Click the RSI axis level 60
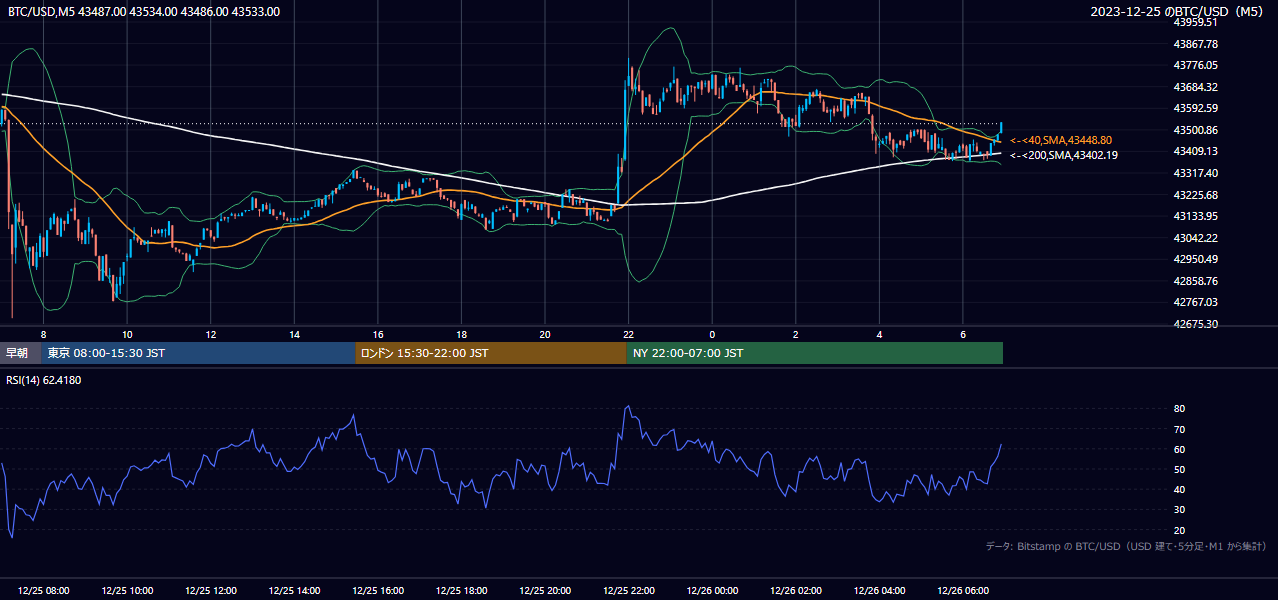1278x600 pixels. pyautogui.click(x=1179, y=449)
